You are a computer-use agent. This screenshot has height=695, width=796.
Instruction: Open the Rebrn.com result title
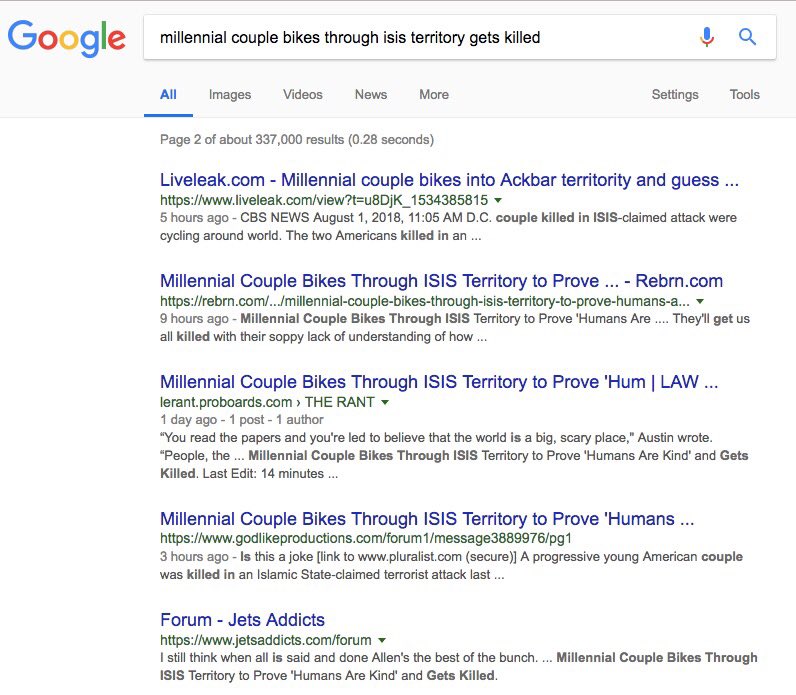point(441,281)
